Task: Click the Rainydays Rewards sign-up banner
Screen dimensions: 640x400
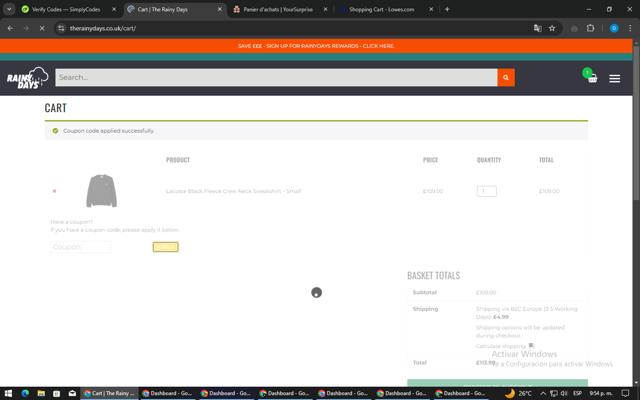Action: pos(316,46)
